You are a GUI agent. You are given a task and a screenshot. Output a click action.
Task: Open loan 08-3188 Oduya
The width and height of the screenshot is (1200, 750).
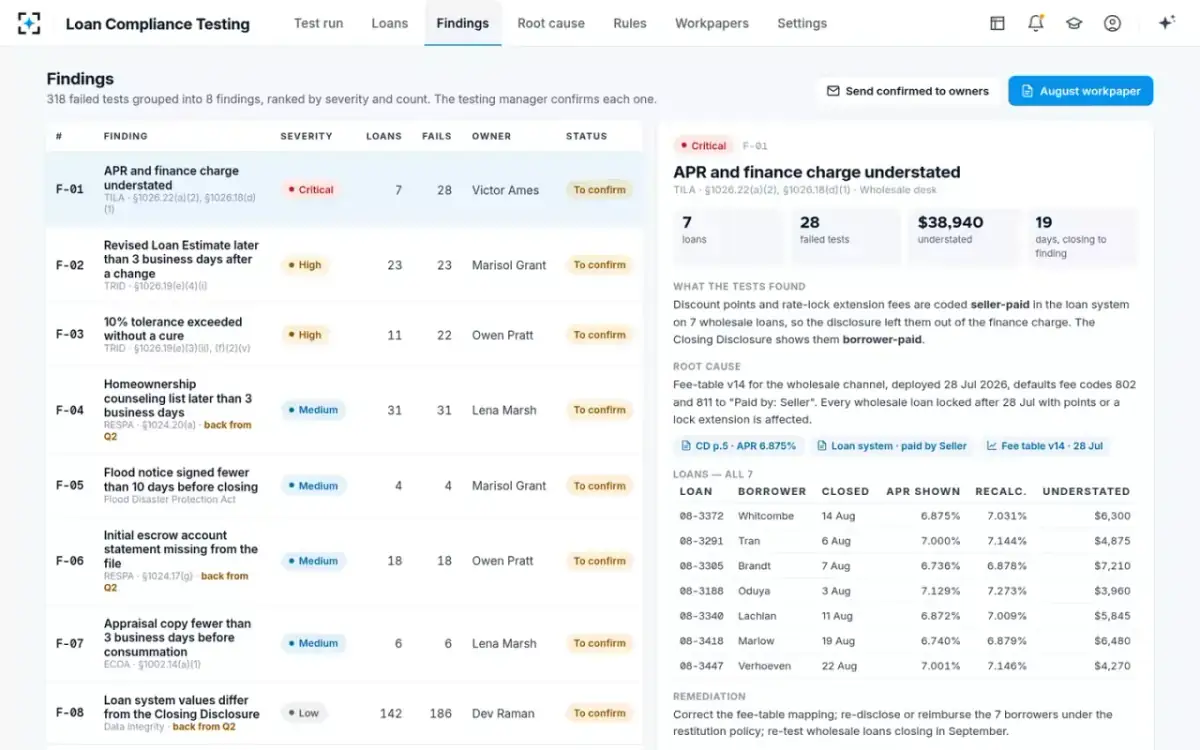(x=905, y=591)
